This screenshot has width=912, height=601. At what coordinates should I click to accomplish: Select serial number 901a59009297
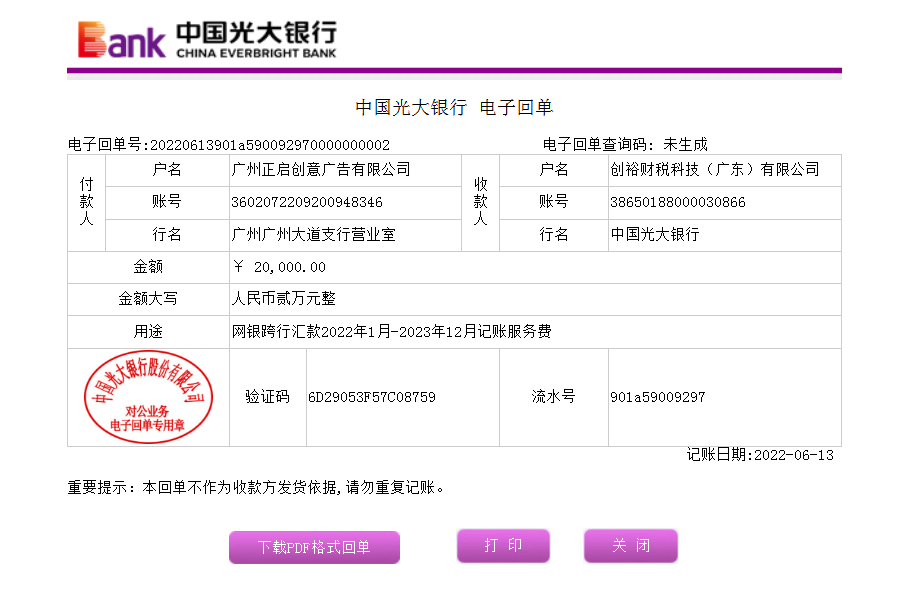[x=657, y=397]
